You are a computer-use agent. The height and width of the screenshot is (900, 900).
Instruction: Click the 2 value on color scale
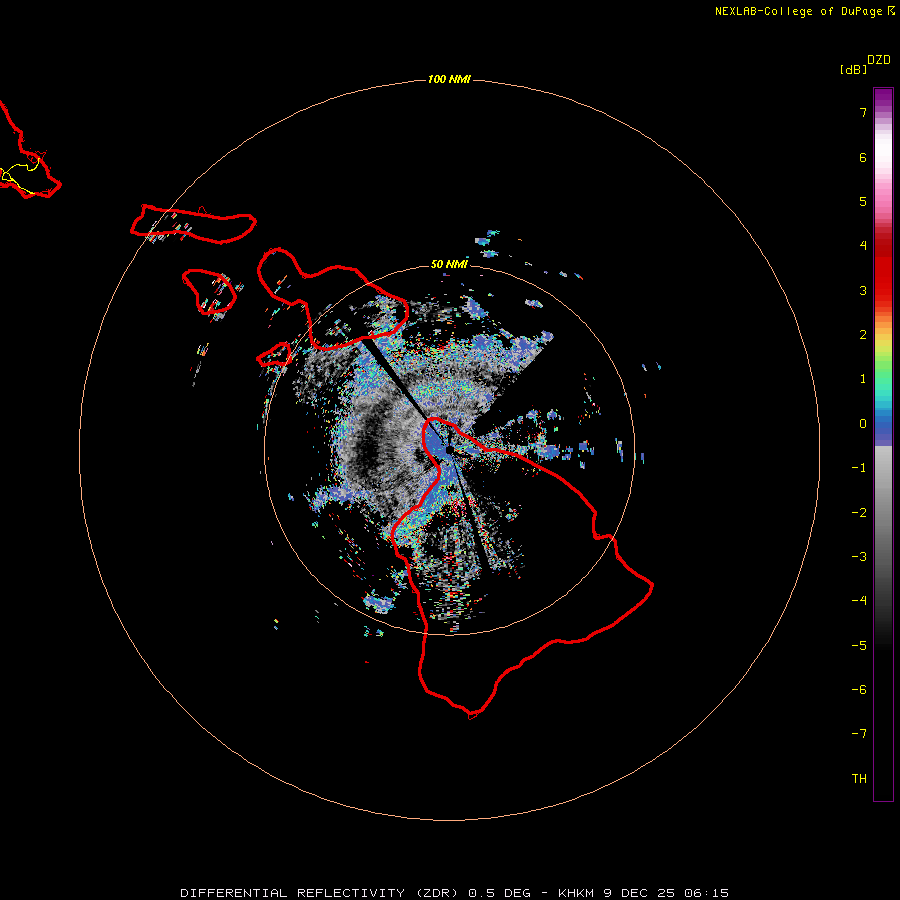[863, 335]
